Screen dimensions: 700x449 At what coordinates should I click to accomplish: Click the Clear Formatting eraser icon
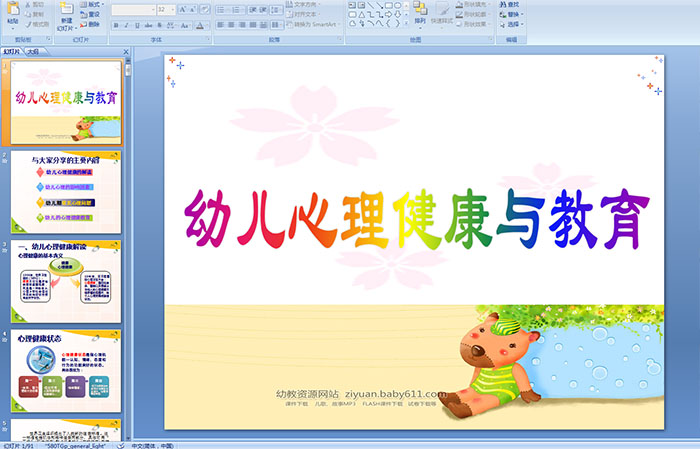pos(205,9)
